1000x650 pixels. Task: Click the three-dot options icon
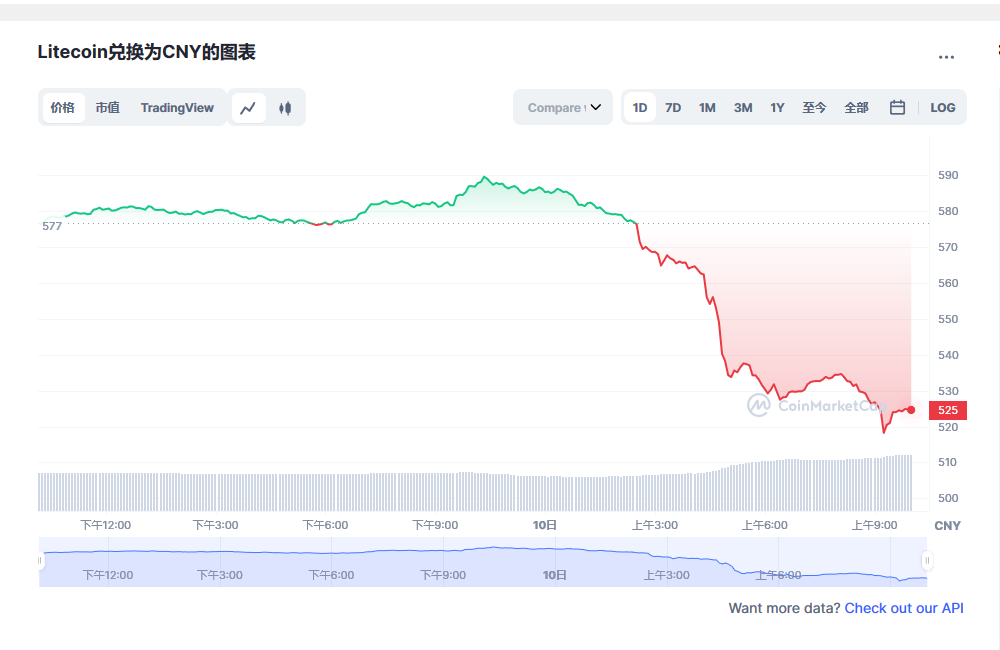click(946, 57)
